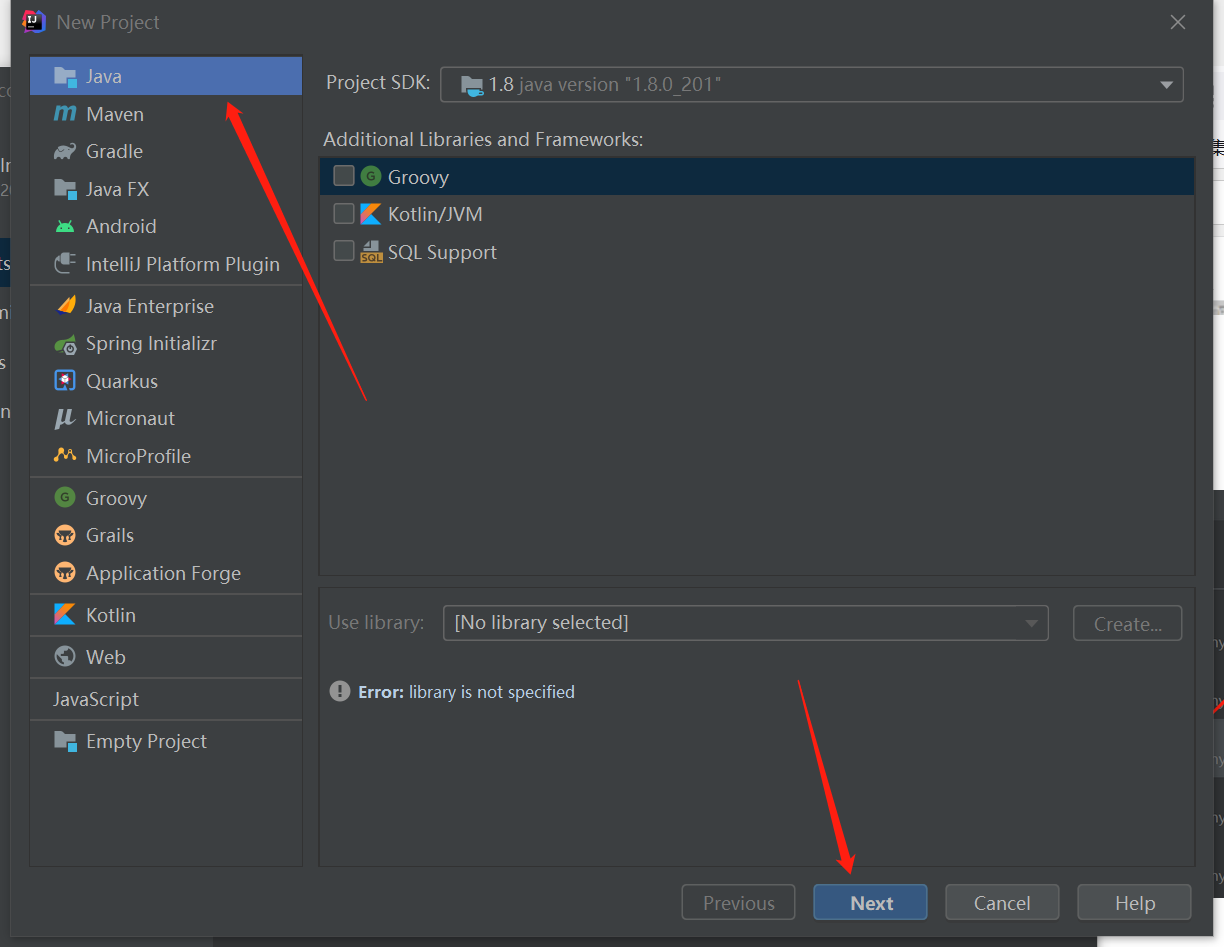Image resolution: width=1224 pixels, height=947 pixels.
Task: Click 'Additional Libraries and Frameworks:' label
Action: [483, 139]
